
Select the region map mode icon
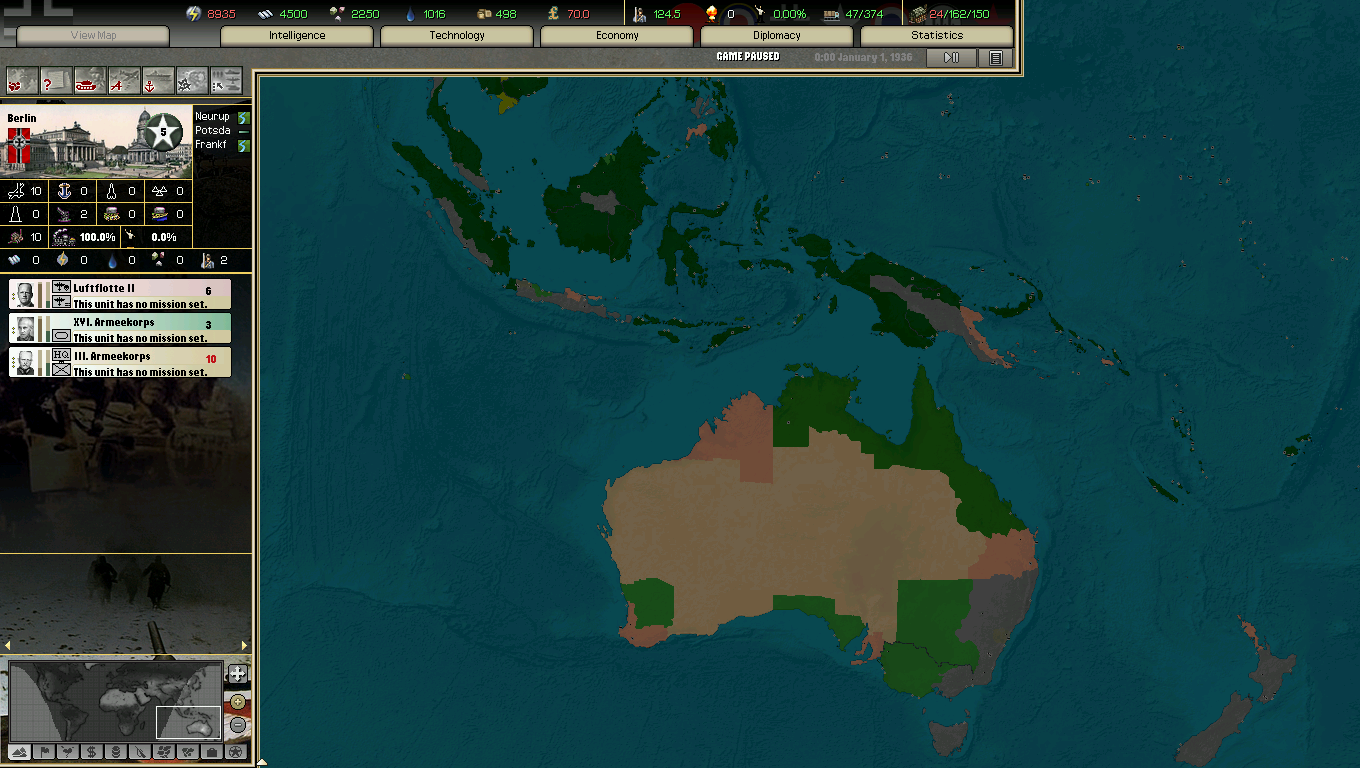[163, 751]
